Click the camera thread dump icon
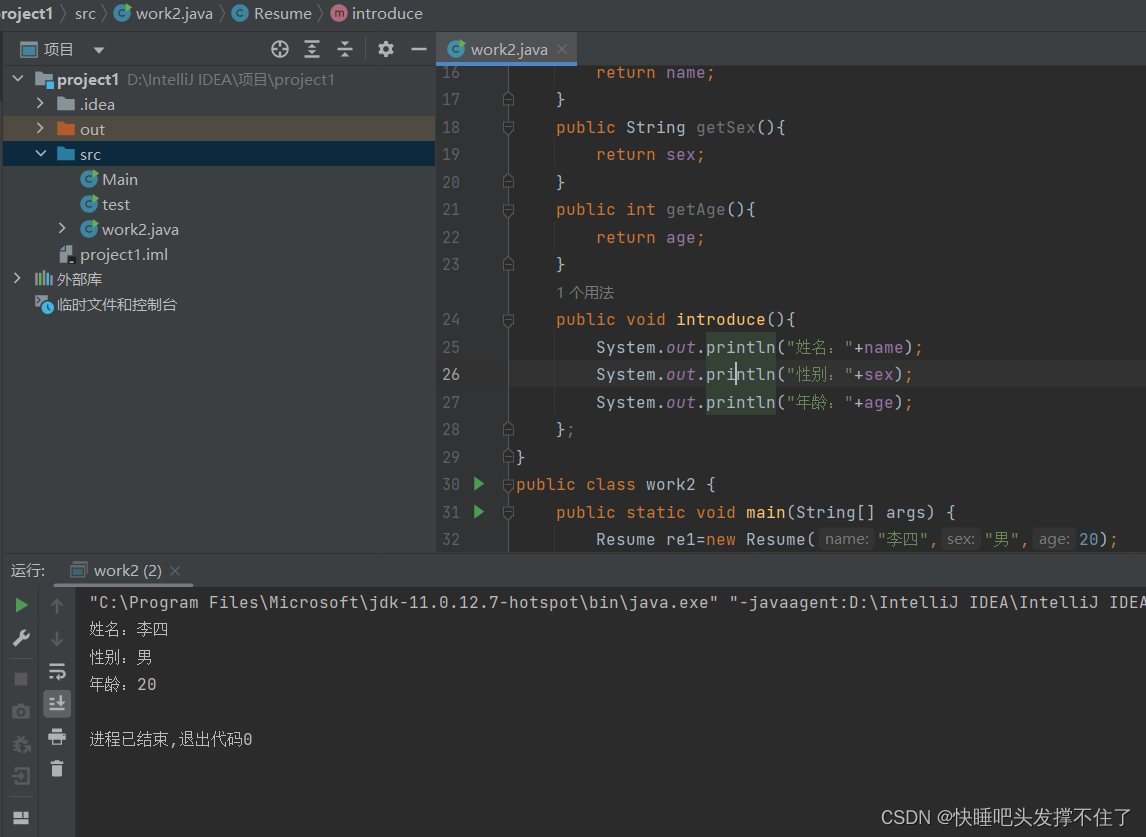Image resolution: width=1146 pixels, height=837 pixels. point(21,711)
